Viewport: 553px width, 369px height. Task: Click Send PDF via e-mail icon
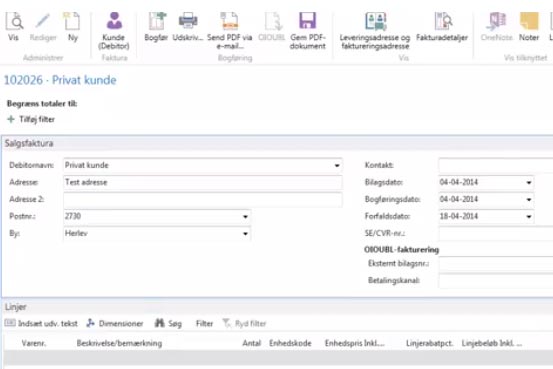pos(229,21)
